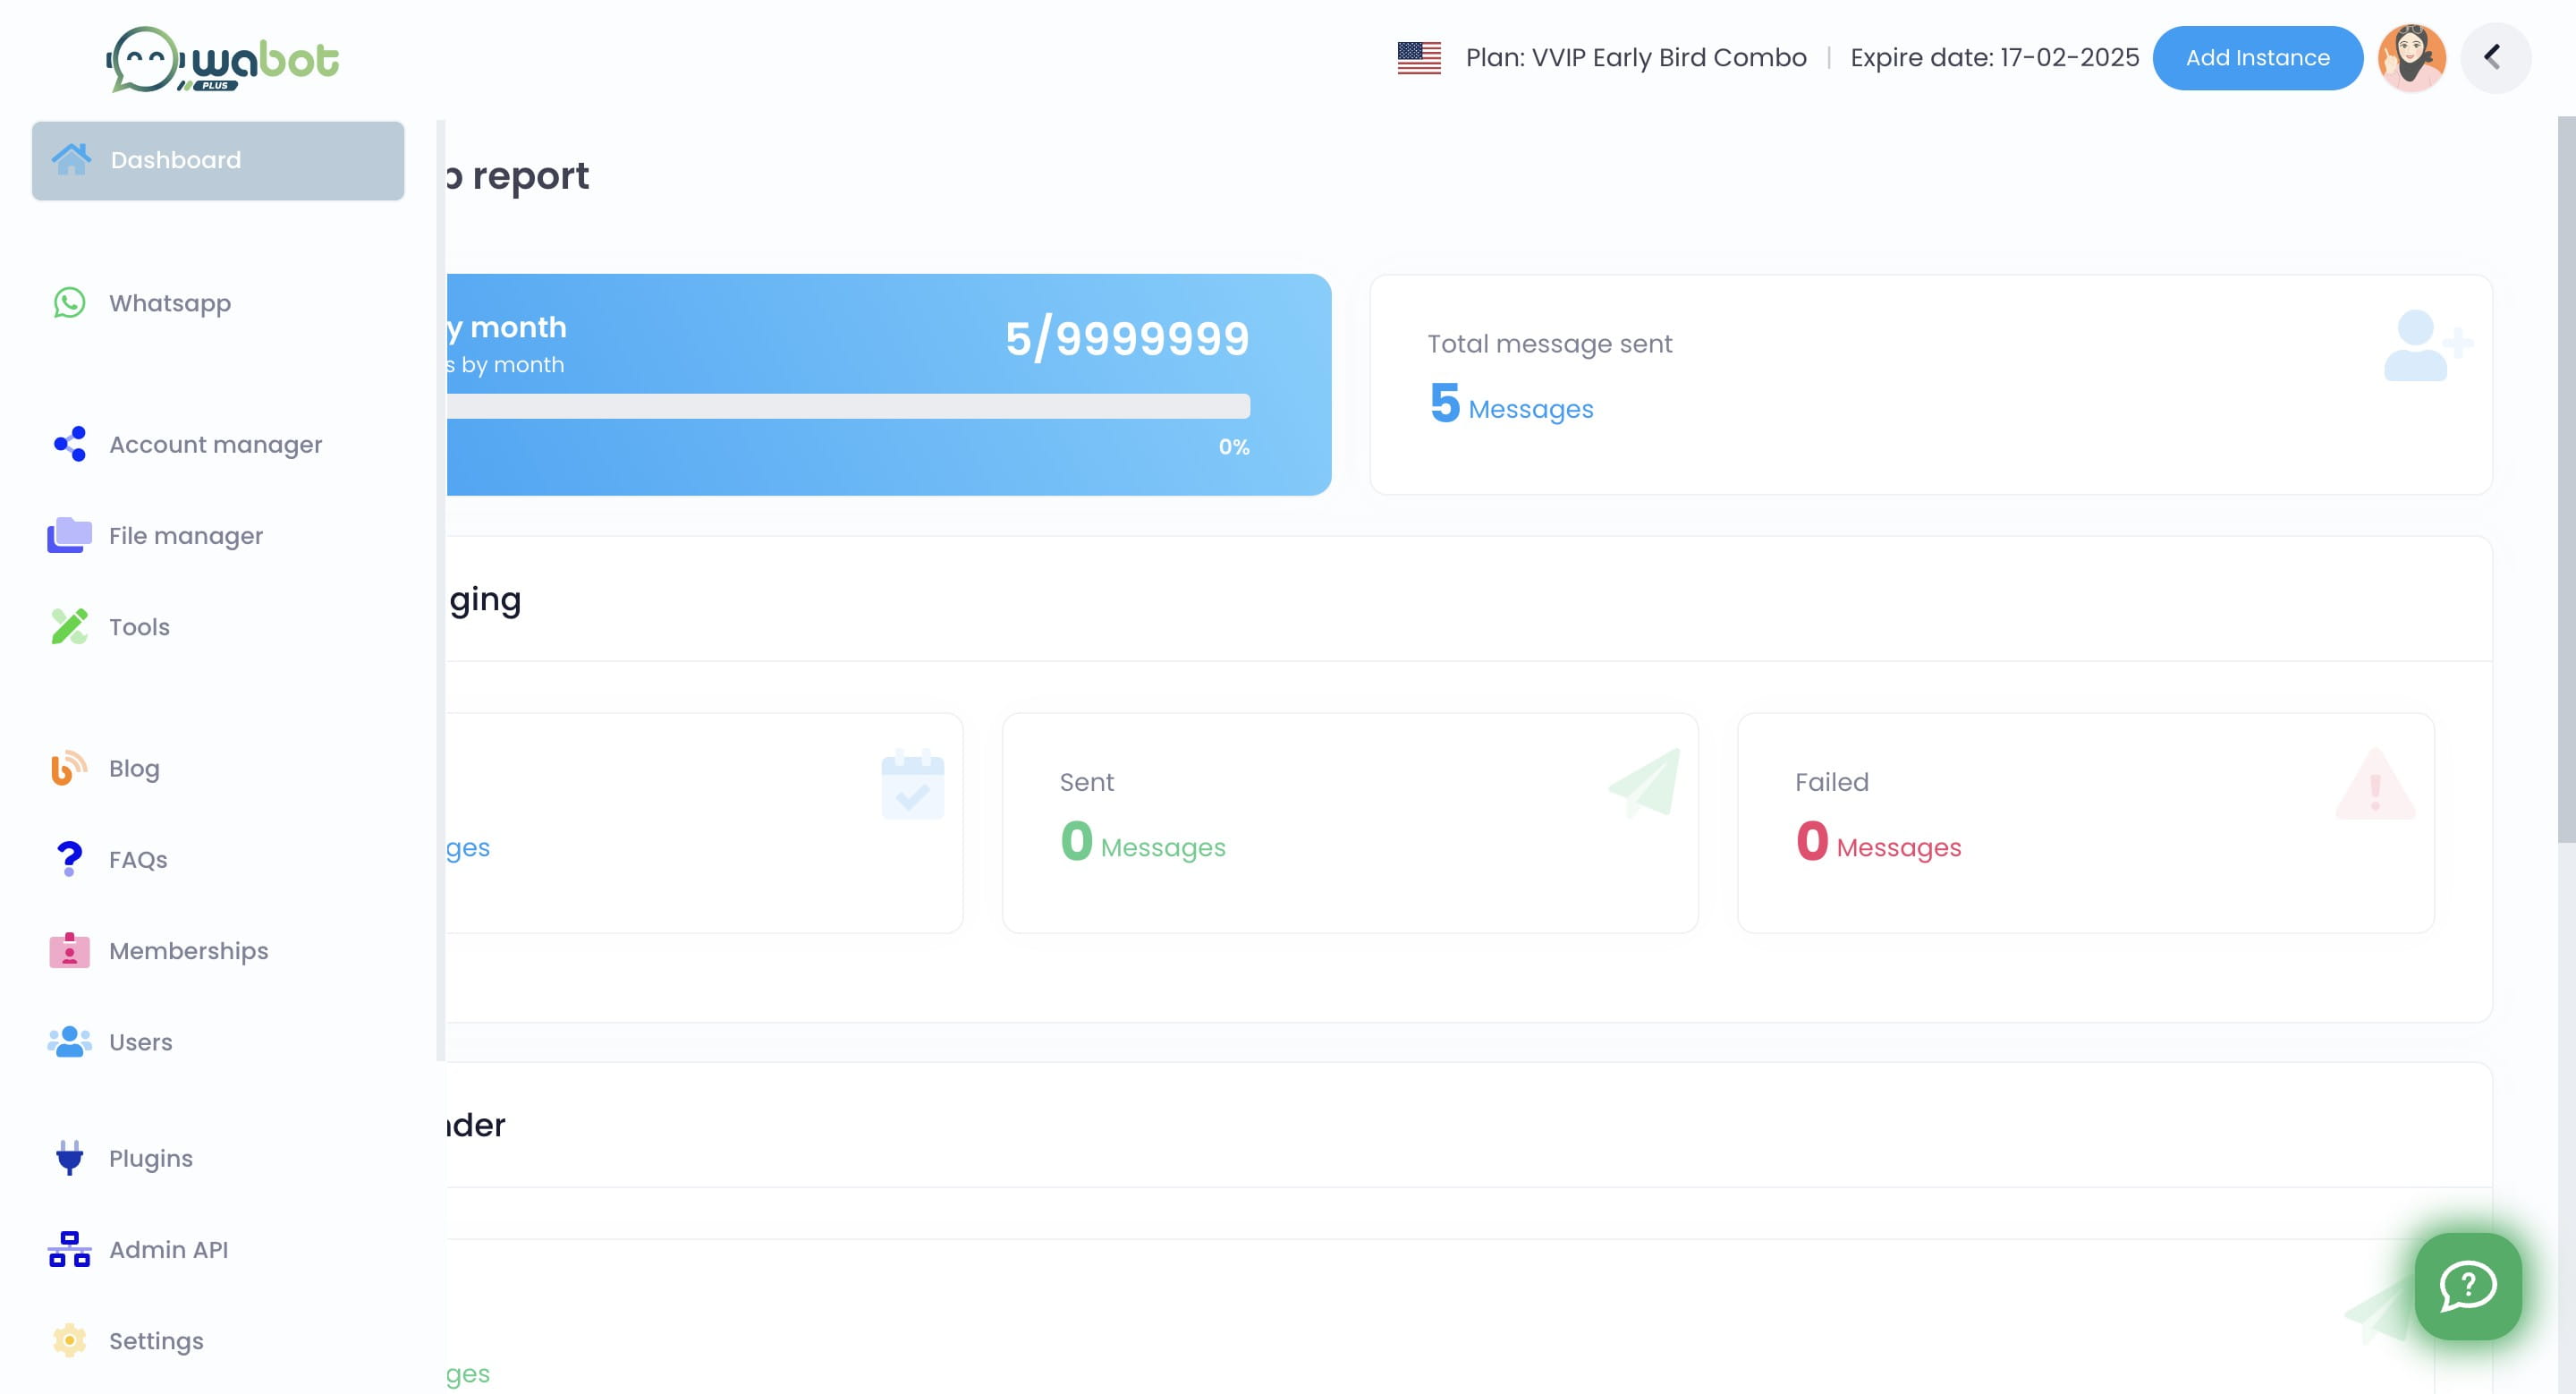Image resolution: width=2576 pixels, height=1394 pixels.
Task: Select the Dashboard menu item
Action: coord(218,160)
